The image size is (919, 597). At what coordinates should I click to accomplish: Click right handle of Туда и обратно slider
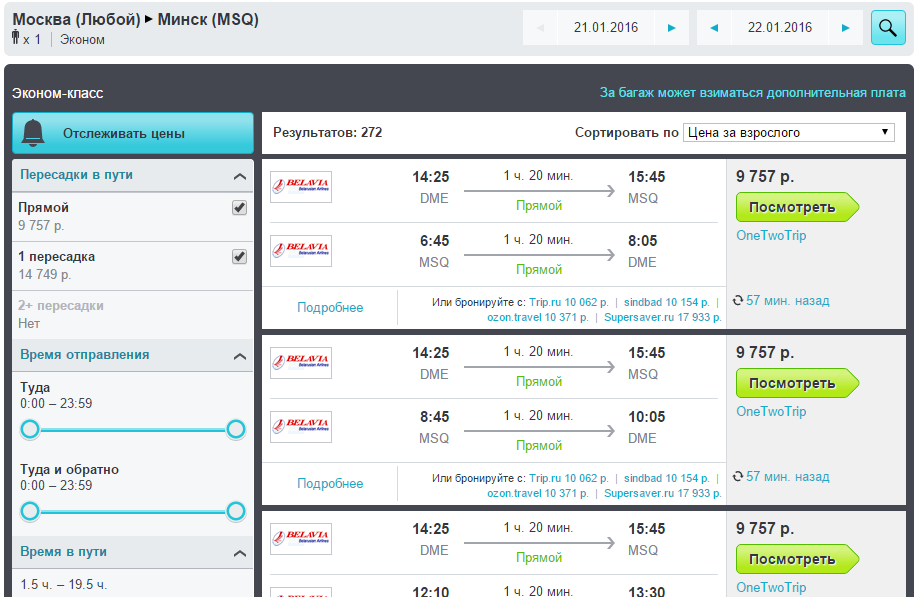click(236, 511)
